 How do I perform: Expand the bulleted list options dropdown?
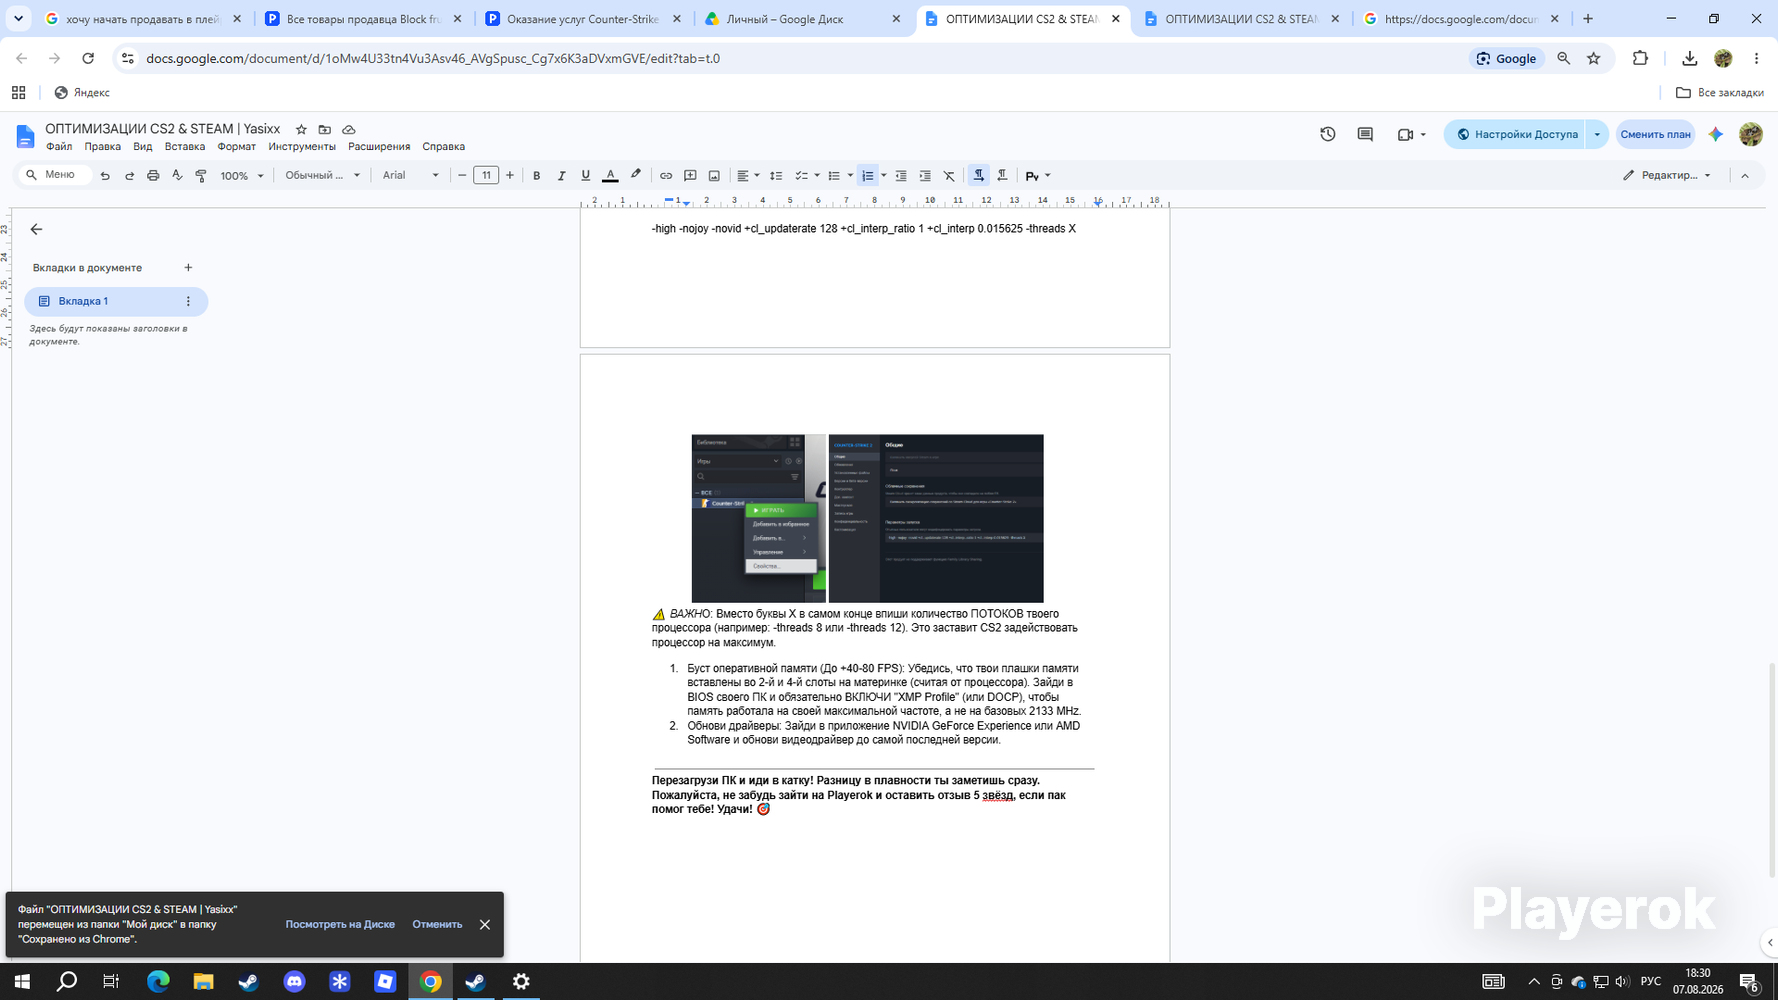(850, 176)
